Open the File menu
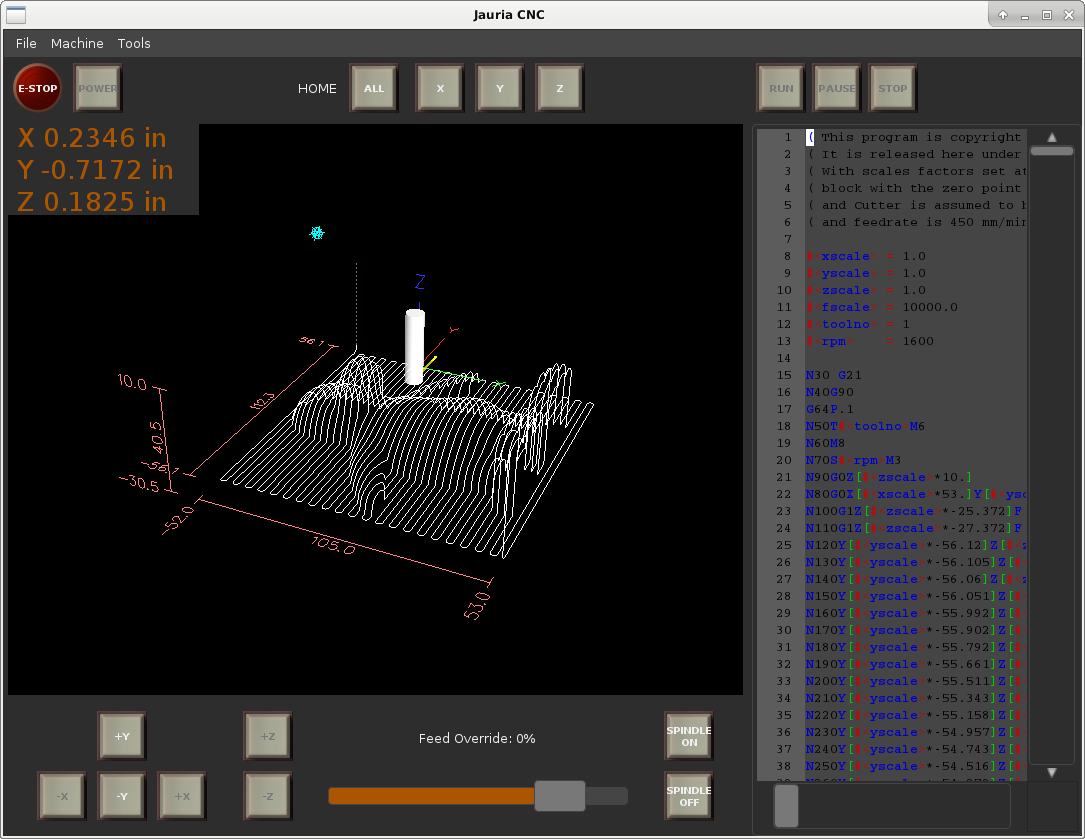This screenshot has width=1085, height=839. (x=26, y=43)
